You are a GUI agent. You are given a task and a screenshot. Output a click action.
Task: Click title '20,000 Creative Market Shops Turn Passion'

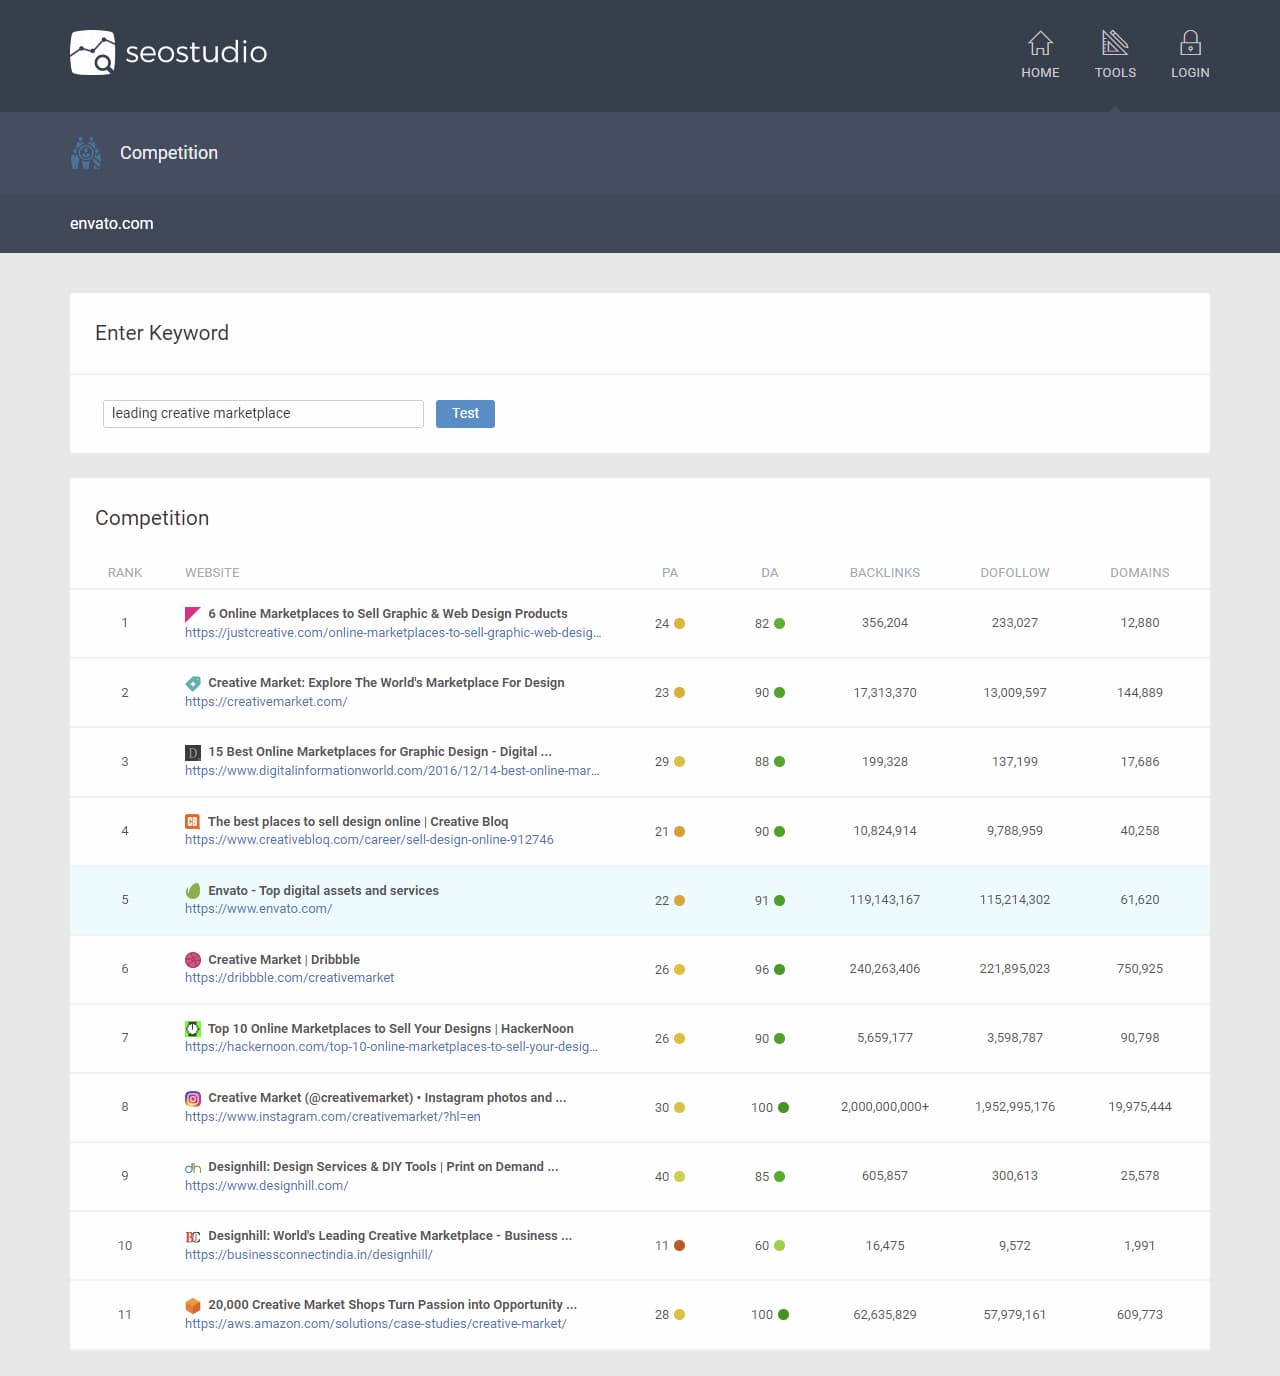pos(392,1305)
